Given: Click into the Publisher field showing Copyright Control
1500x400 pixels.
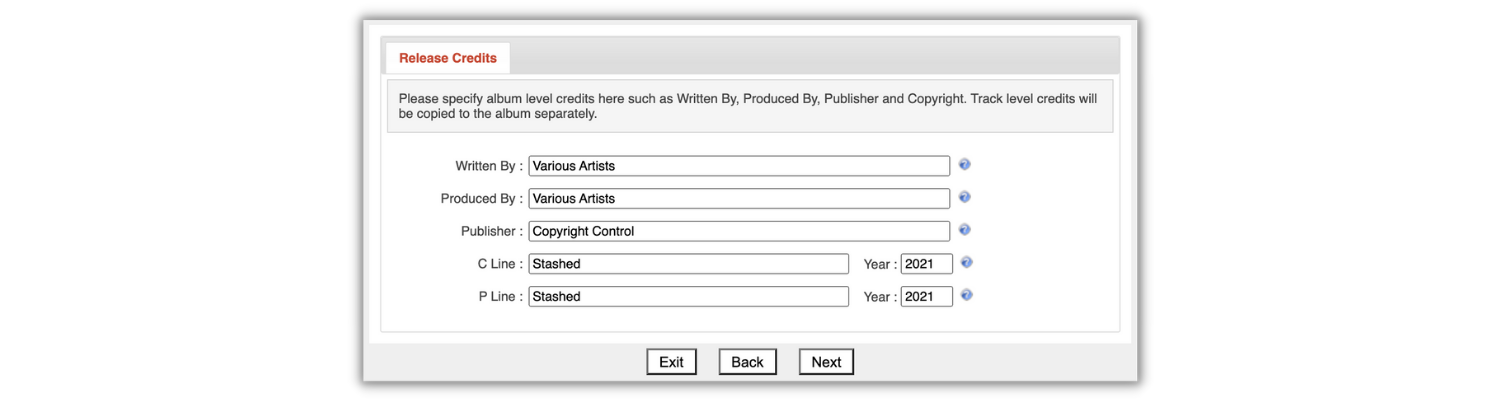Looking at the screenshot, I should click(739, 231).
